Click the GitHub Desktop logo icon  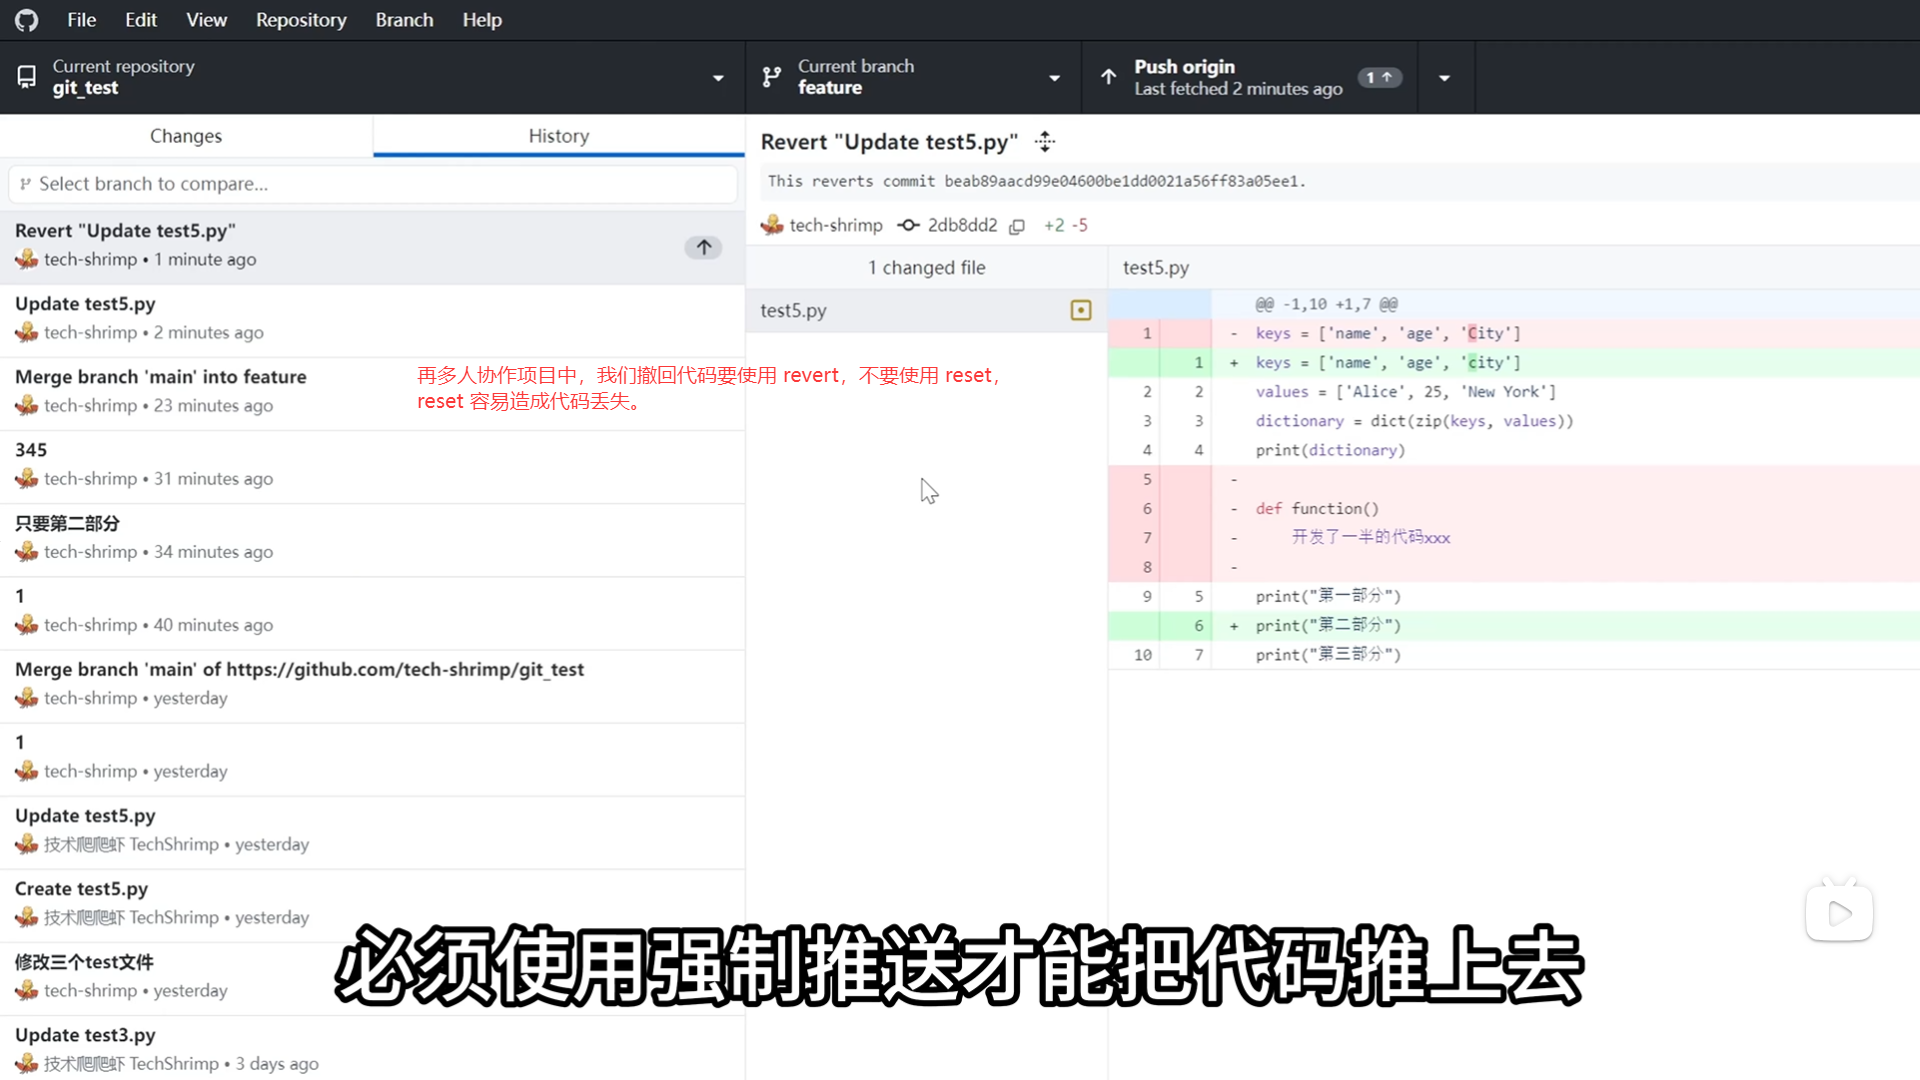point(27,20)
